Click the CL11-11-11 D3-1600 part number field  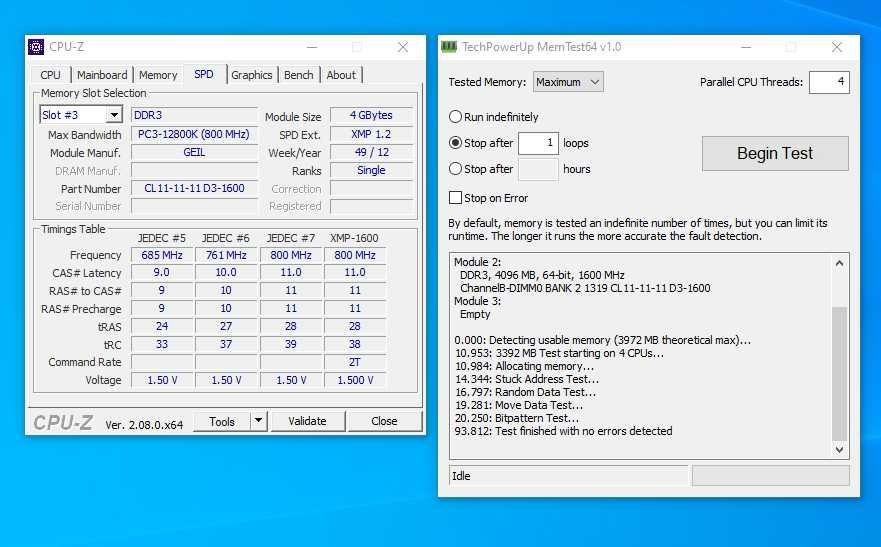pyautogui.click(x=194, y=188)
